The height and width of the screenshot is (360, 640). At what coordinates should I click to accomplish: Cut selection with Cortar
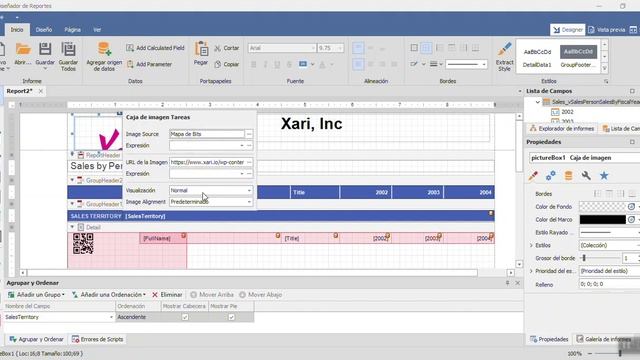227,48
